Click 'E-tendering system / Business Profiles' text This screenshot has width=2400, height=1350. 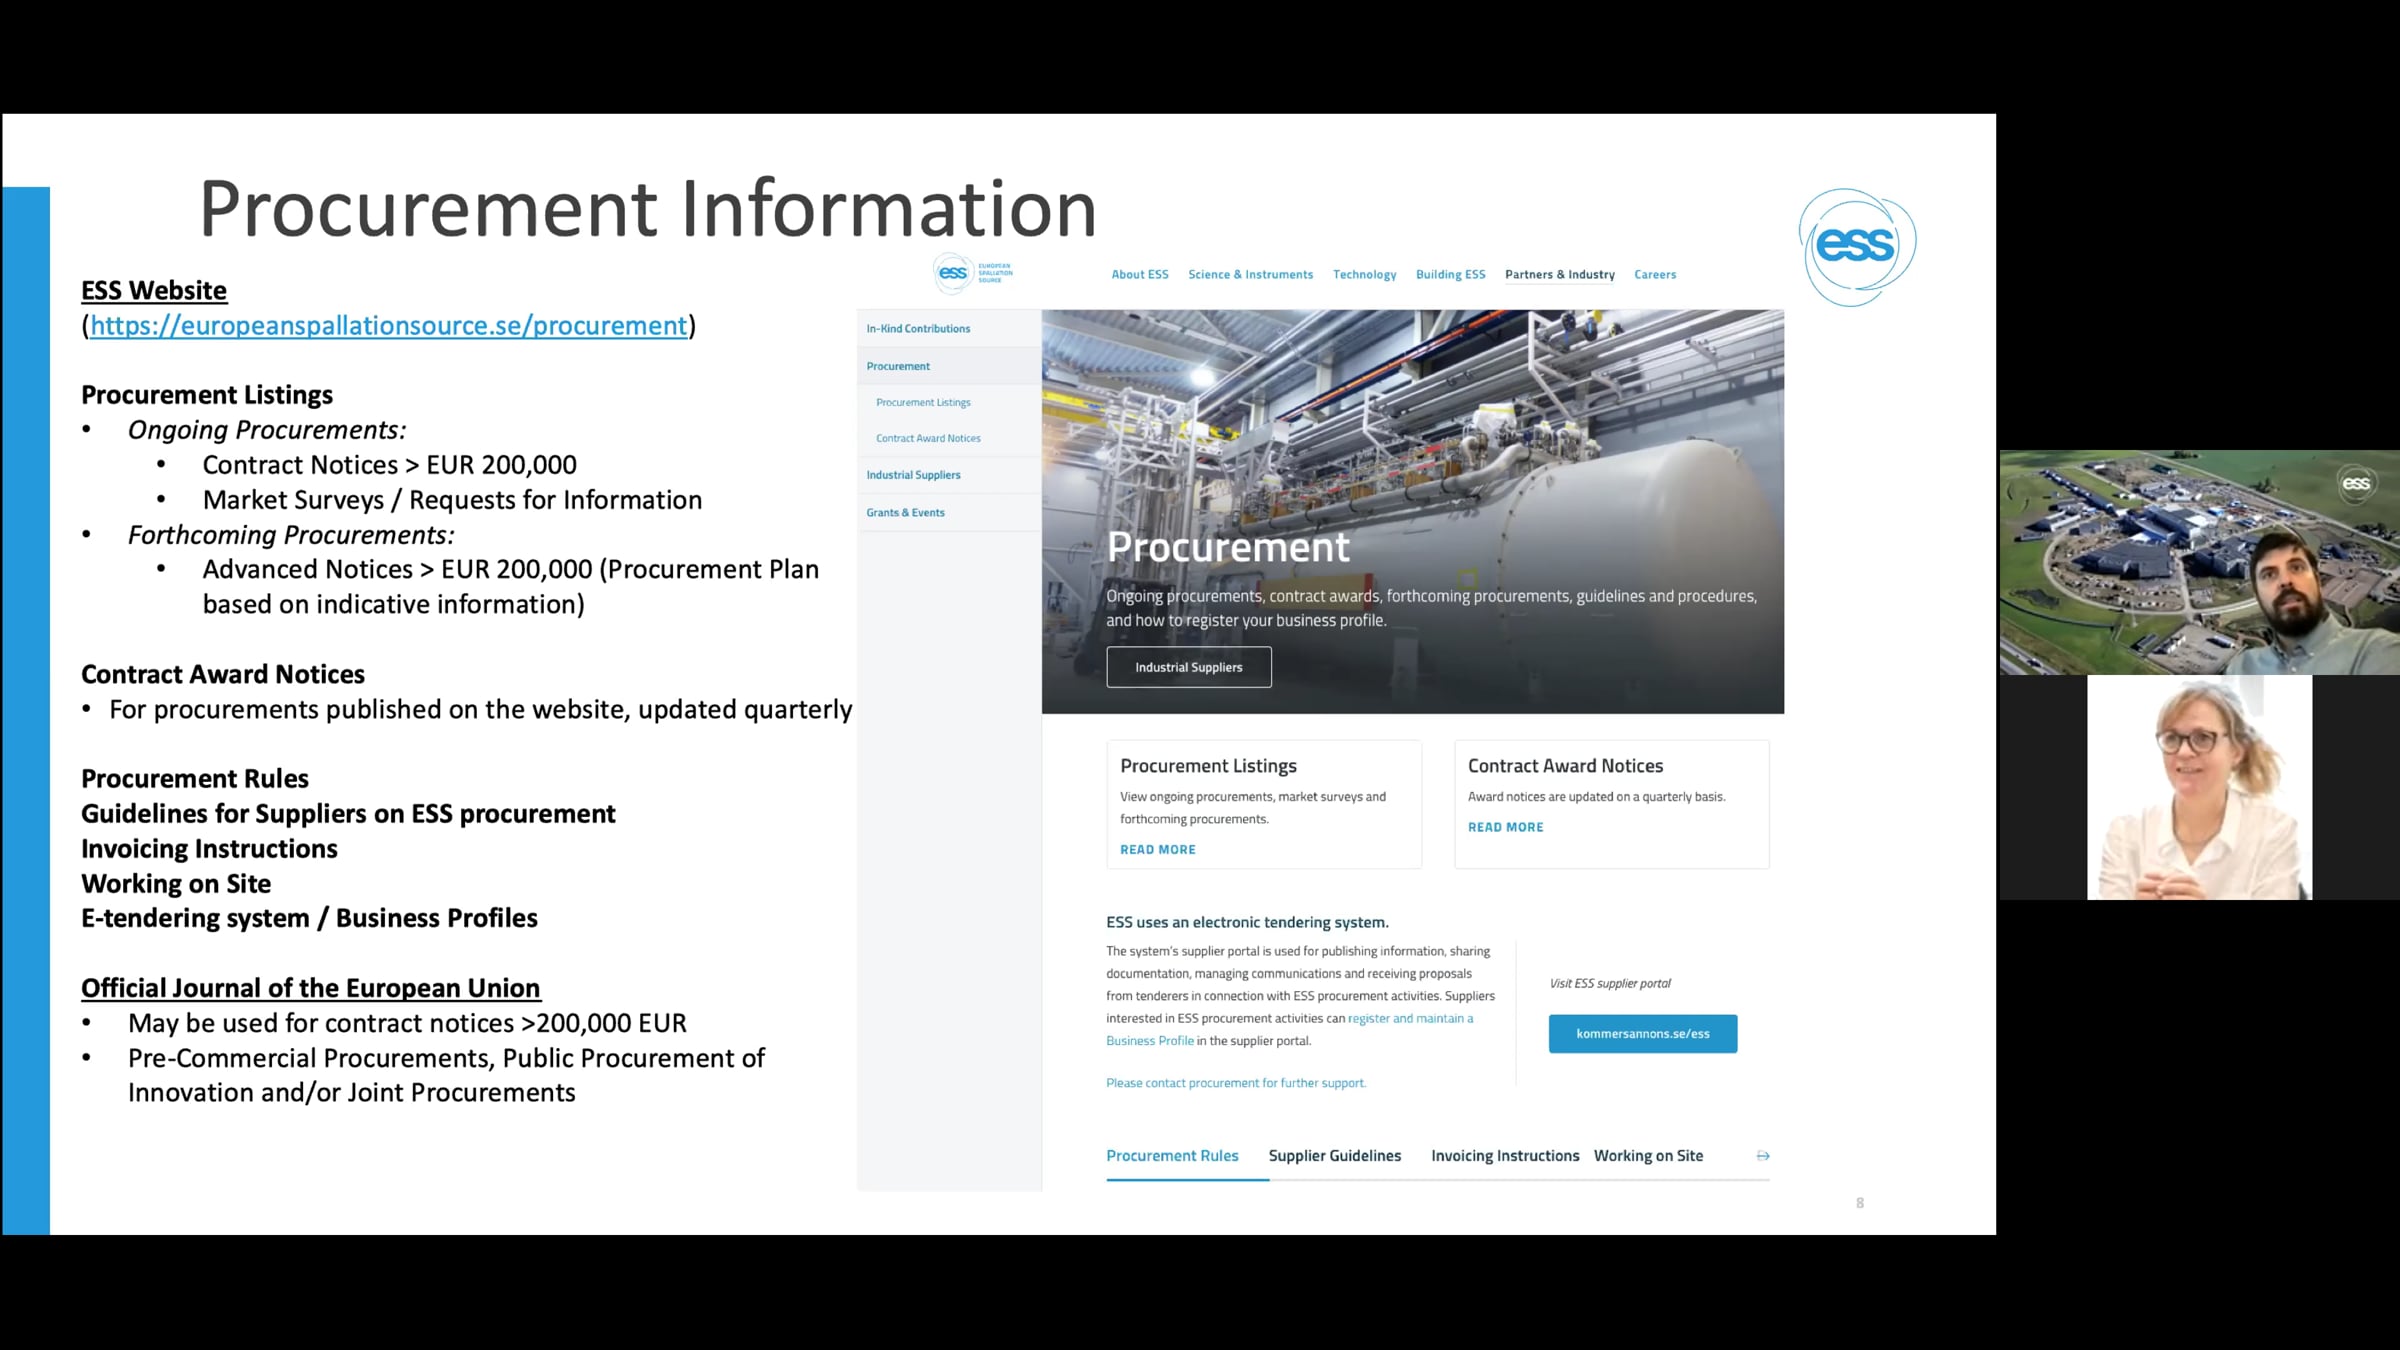[309, 918]
